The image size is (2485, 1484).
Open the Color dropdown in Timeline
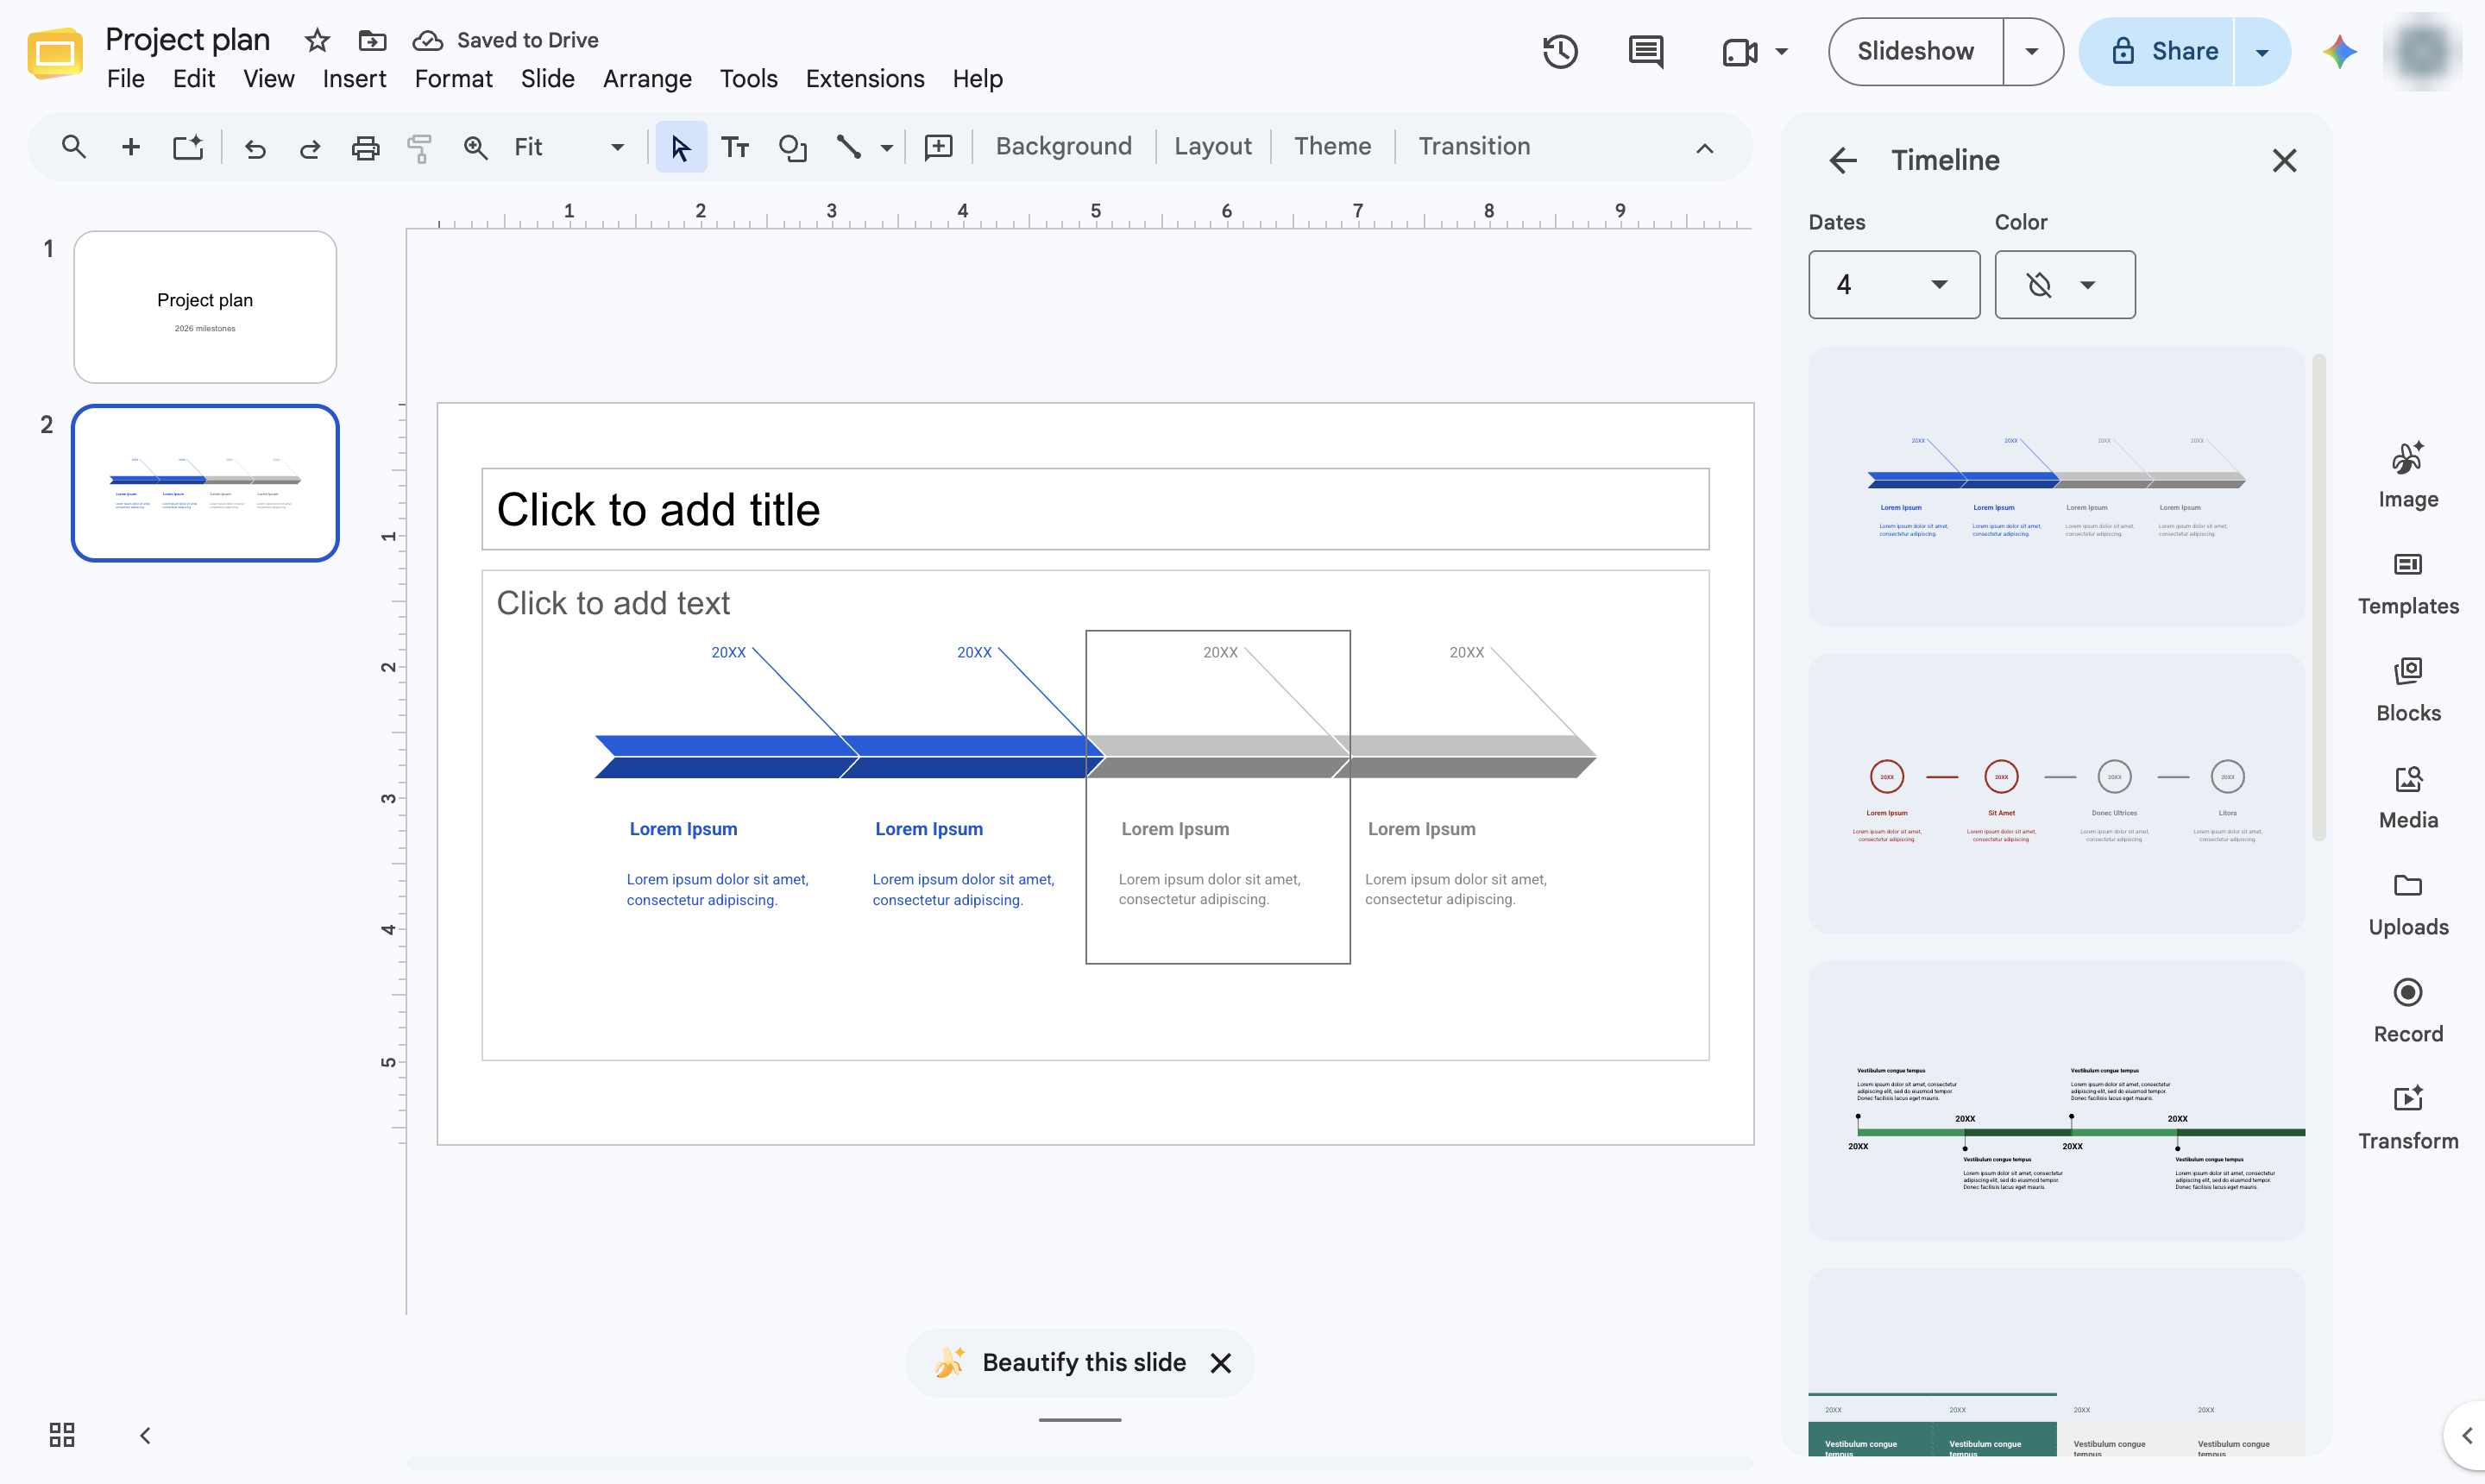pos(2064,284)
